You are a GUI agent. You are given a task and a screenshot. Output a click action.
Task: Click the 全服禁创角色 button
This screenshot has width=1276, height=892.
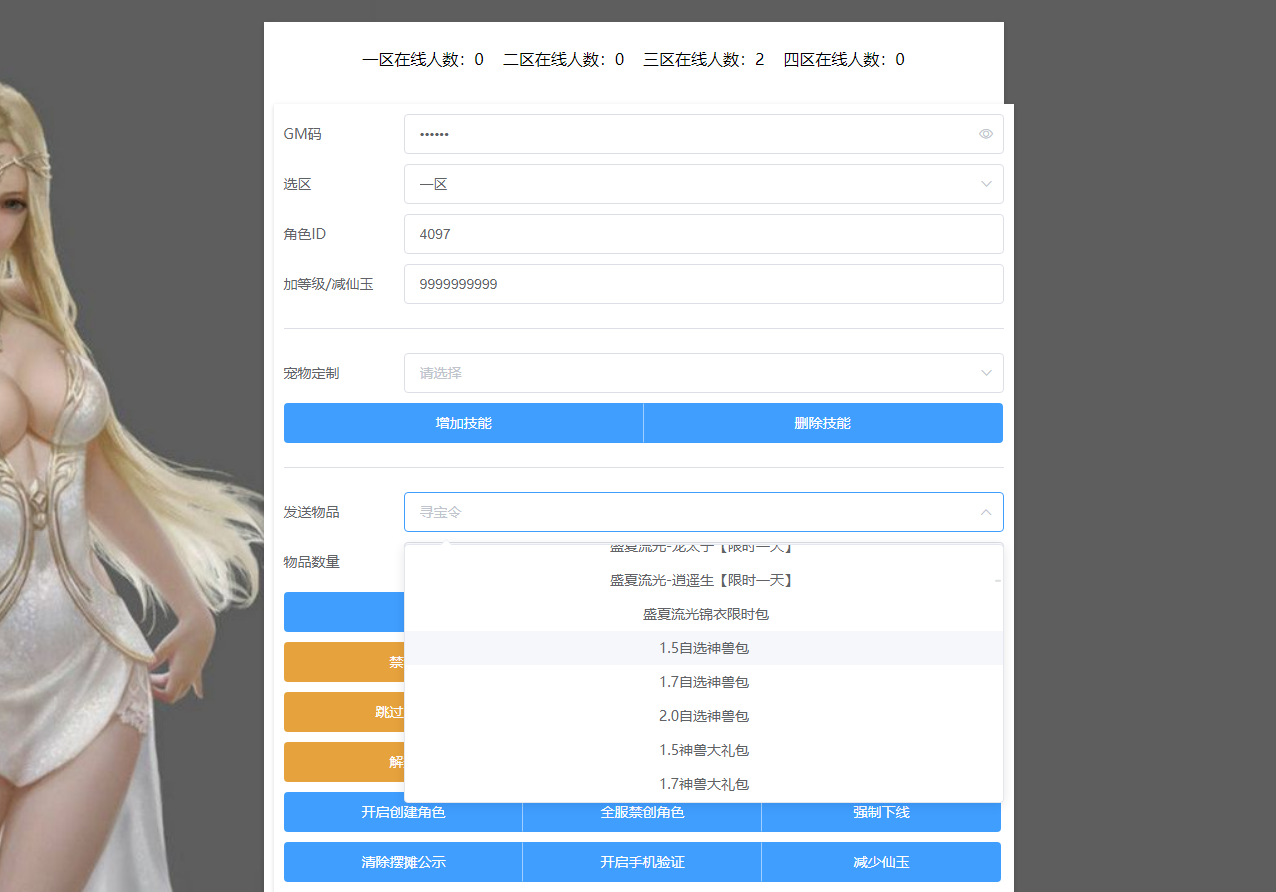click(x=642, y=812)
